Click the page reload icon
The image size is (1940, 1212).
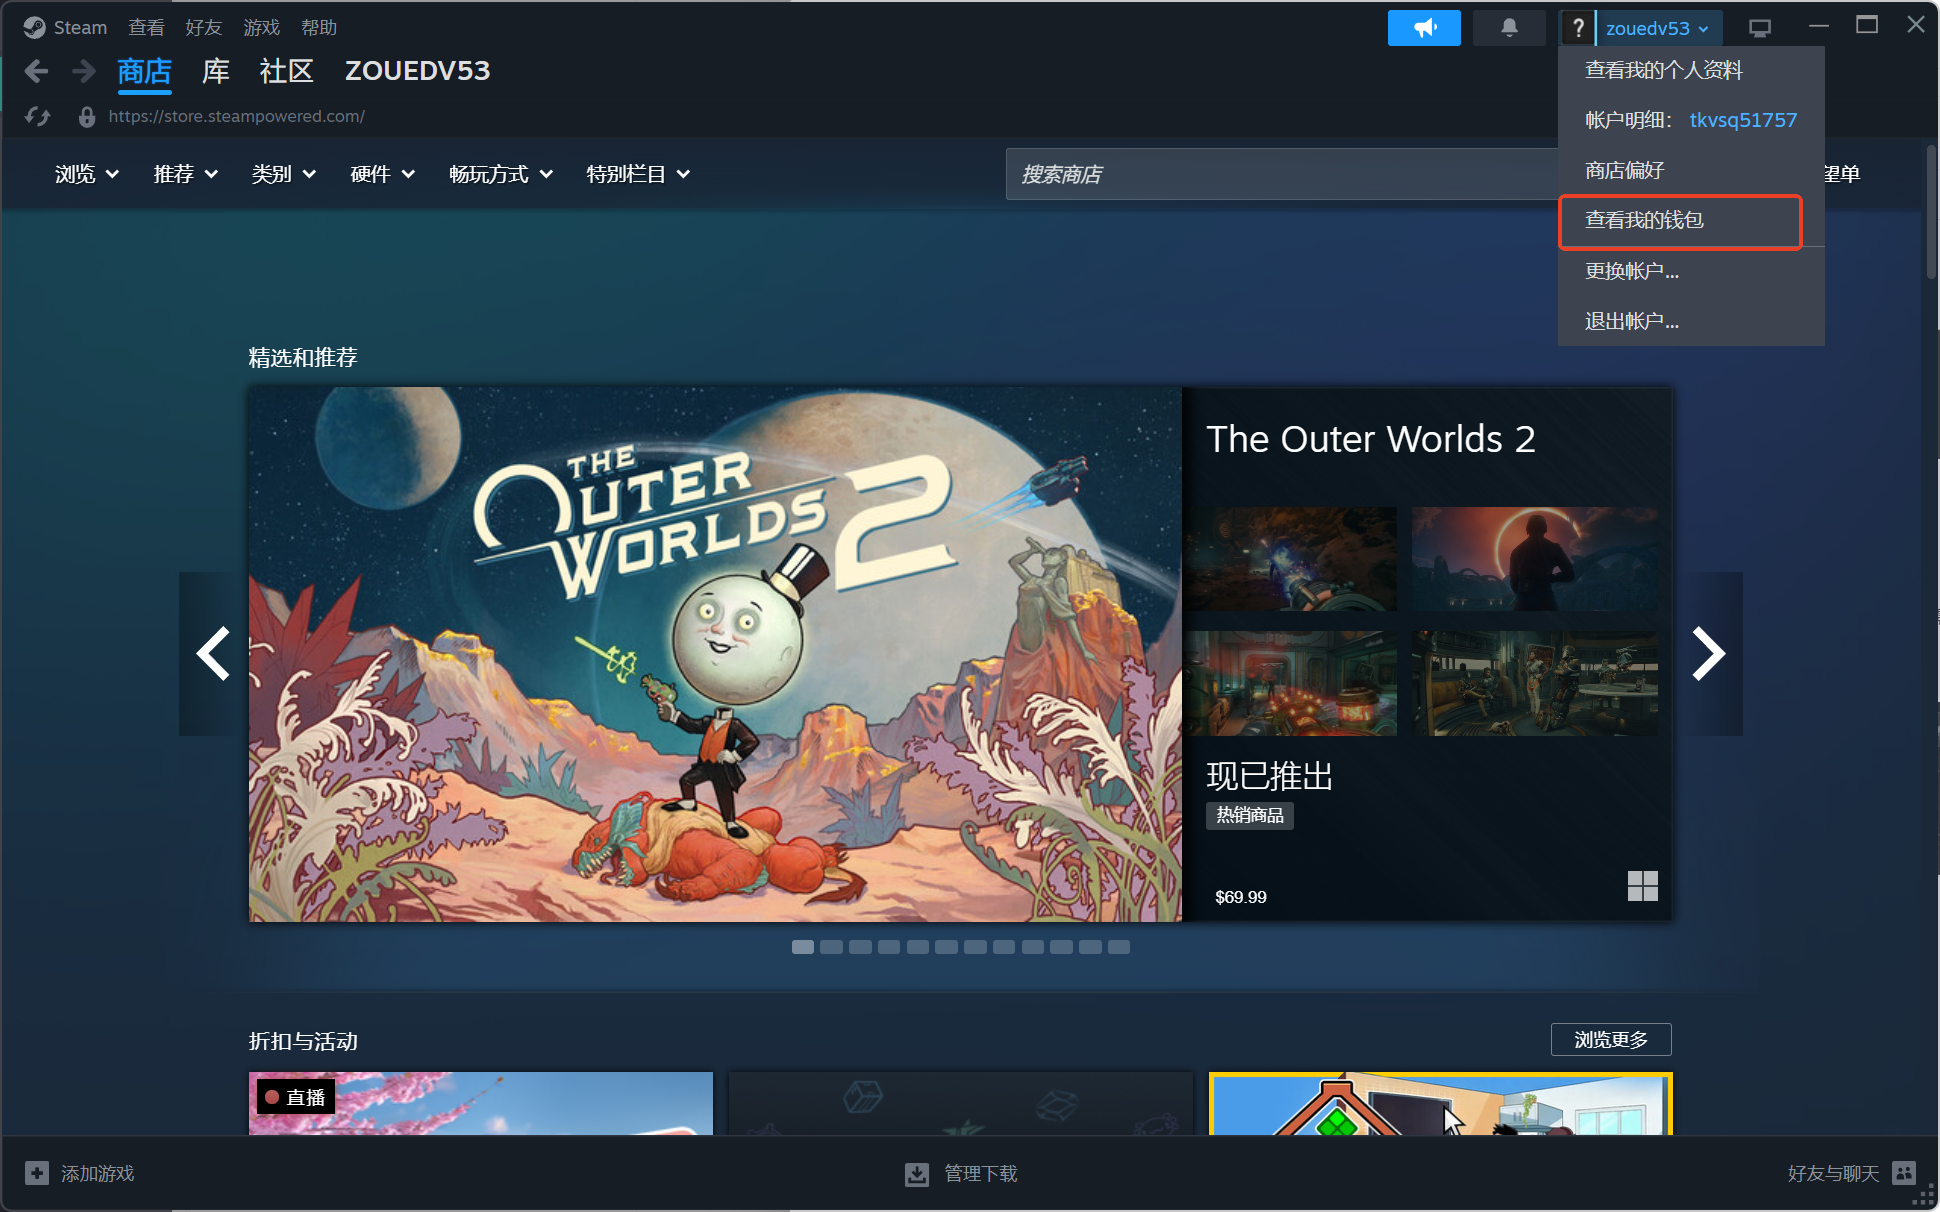coord(38,117)
